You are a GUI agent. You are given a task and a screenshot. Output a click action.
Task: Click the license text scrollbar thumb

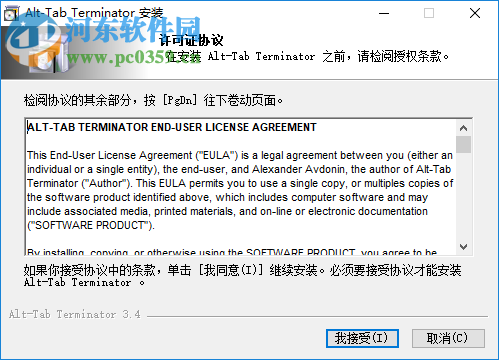click(x=463, y=144)
